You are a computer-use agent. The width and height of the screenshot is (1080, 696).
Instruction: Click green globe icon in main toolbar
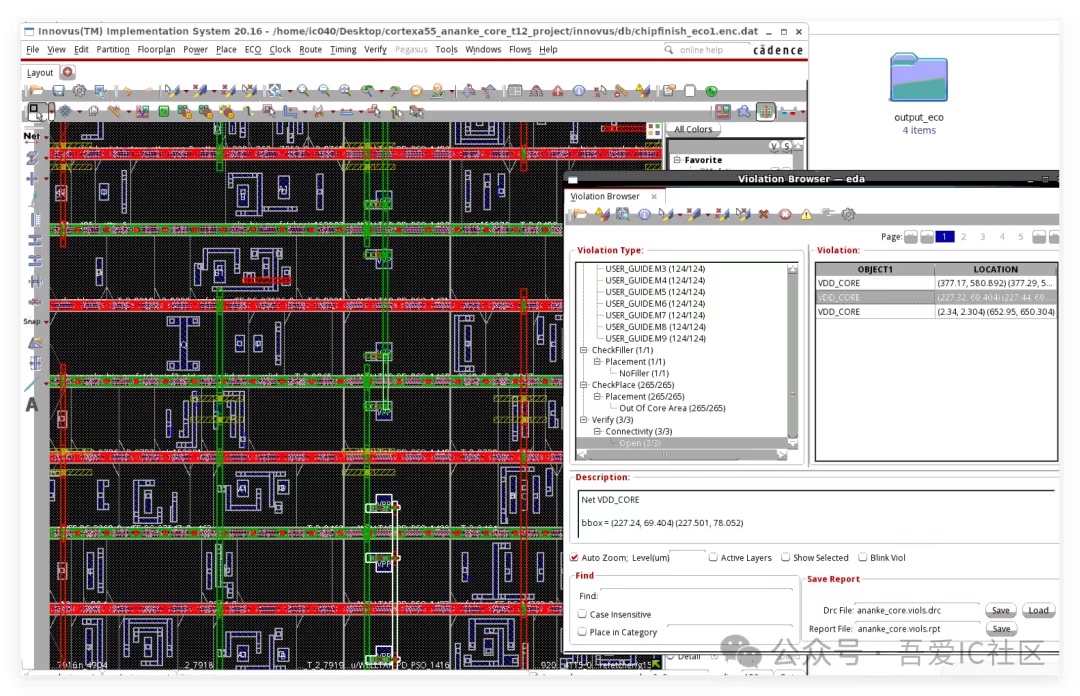[712, 90]
